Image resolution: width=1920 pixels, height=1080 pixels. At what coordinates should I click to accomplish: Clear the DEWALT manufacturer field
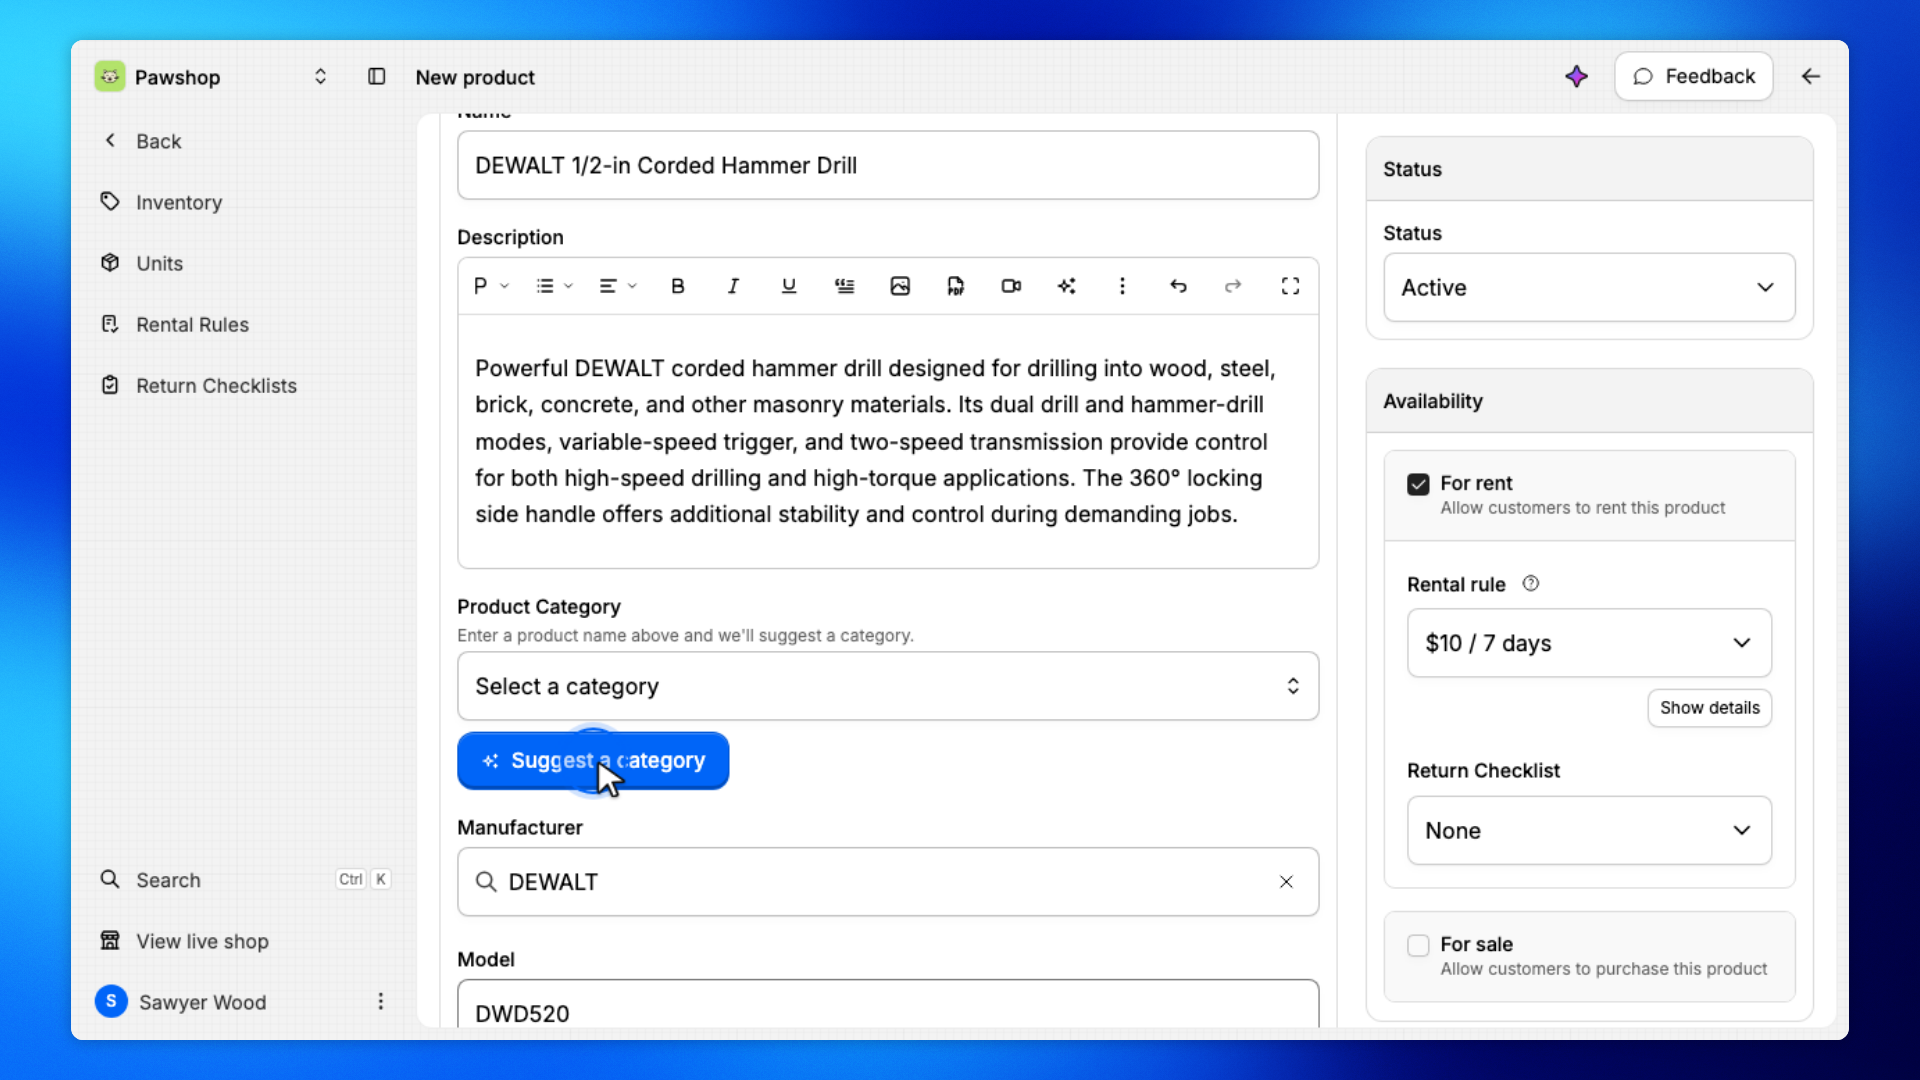pyautogui.click(x=1286, y=882)
